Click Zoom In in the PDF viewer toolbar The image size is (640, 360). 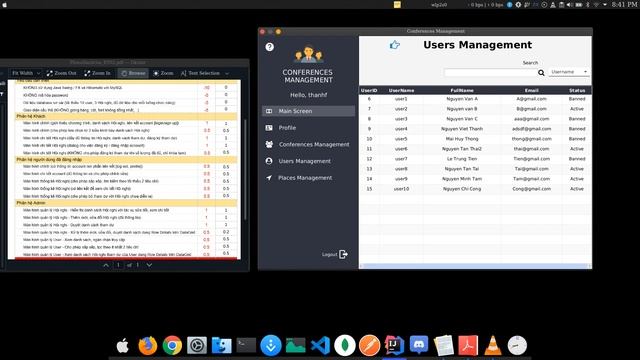[x=98, y=73]
